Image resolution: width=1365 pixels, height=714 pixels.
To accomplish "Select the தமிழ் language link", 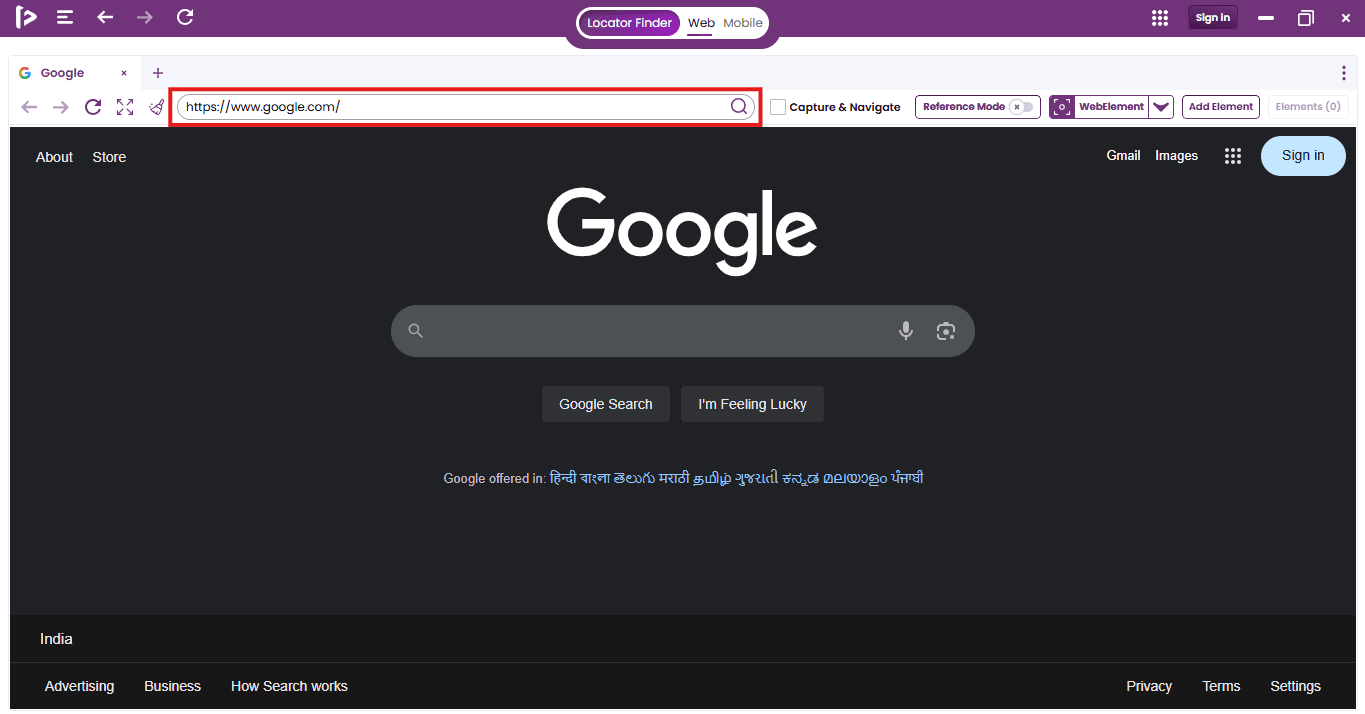I will point(713,478).
